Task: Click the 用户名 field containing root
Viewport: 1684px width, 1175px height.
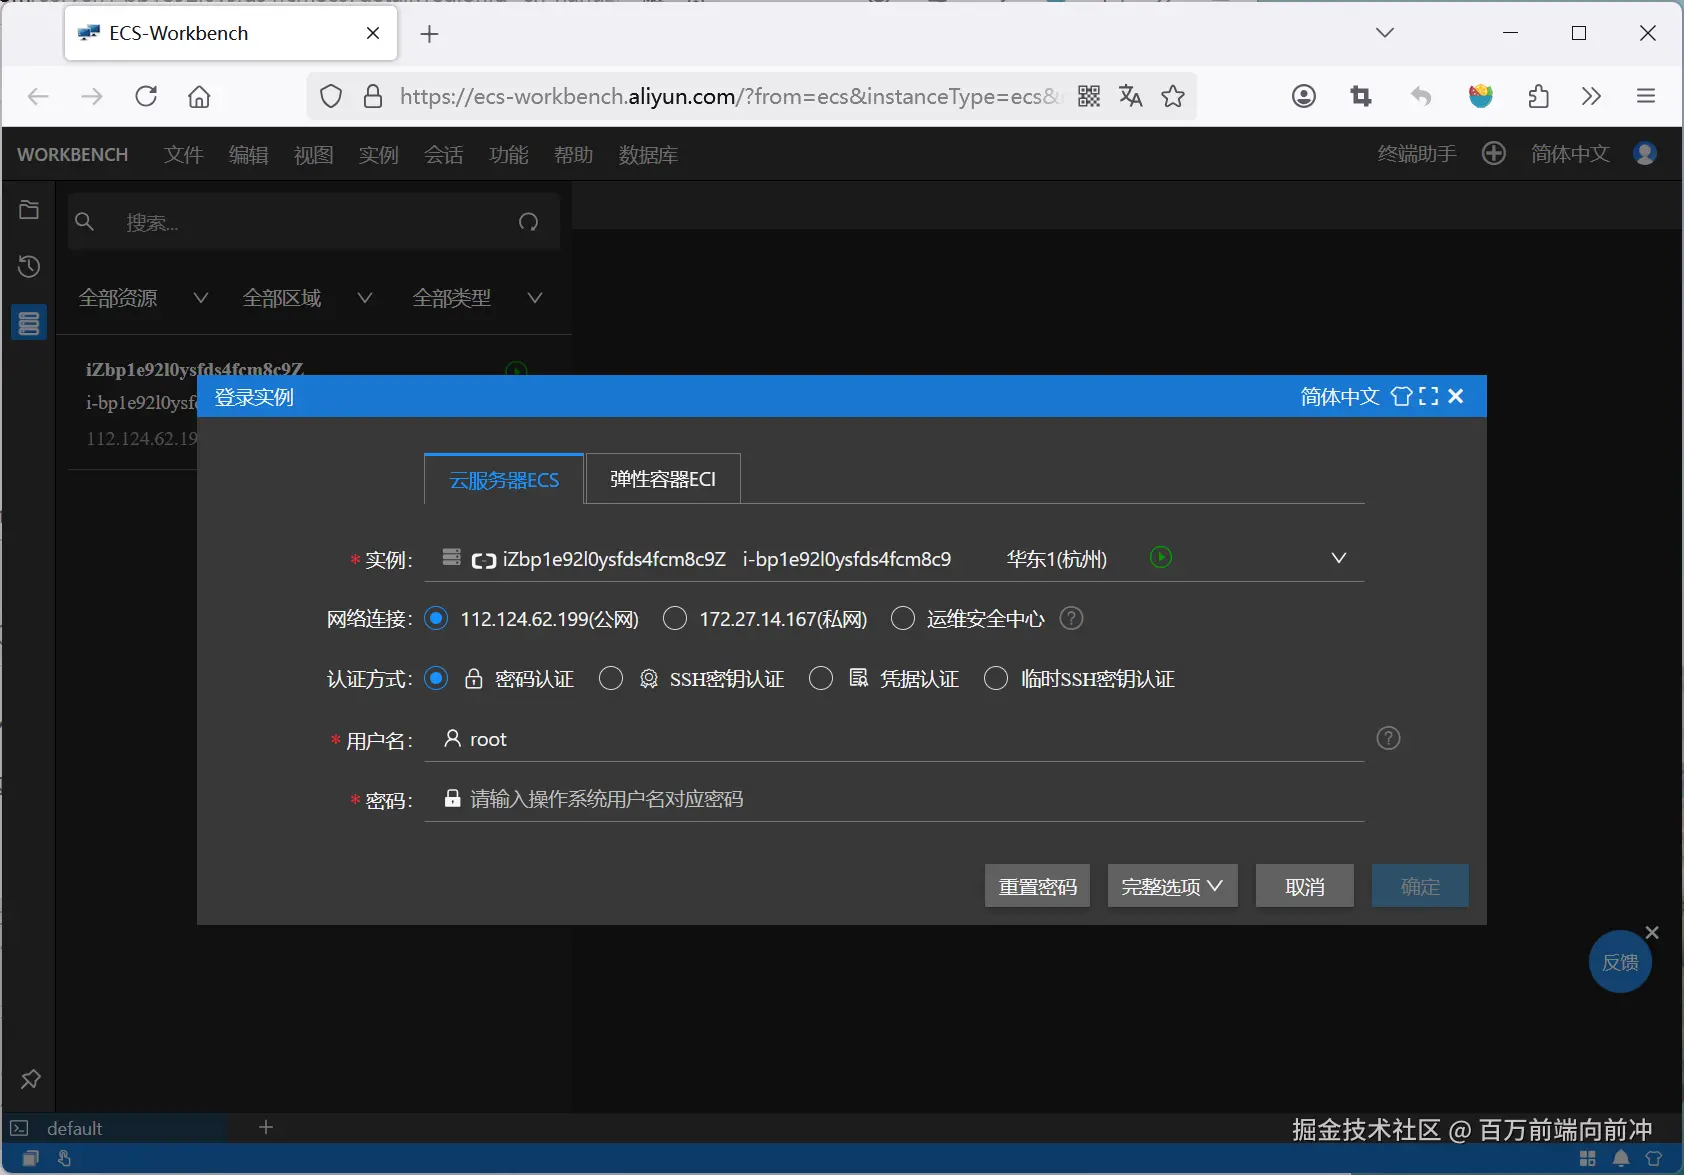Action: tap(894, 739)
